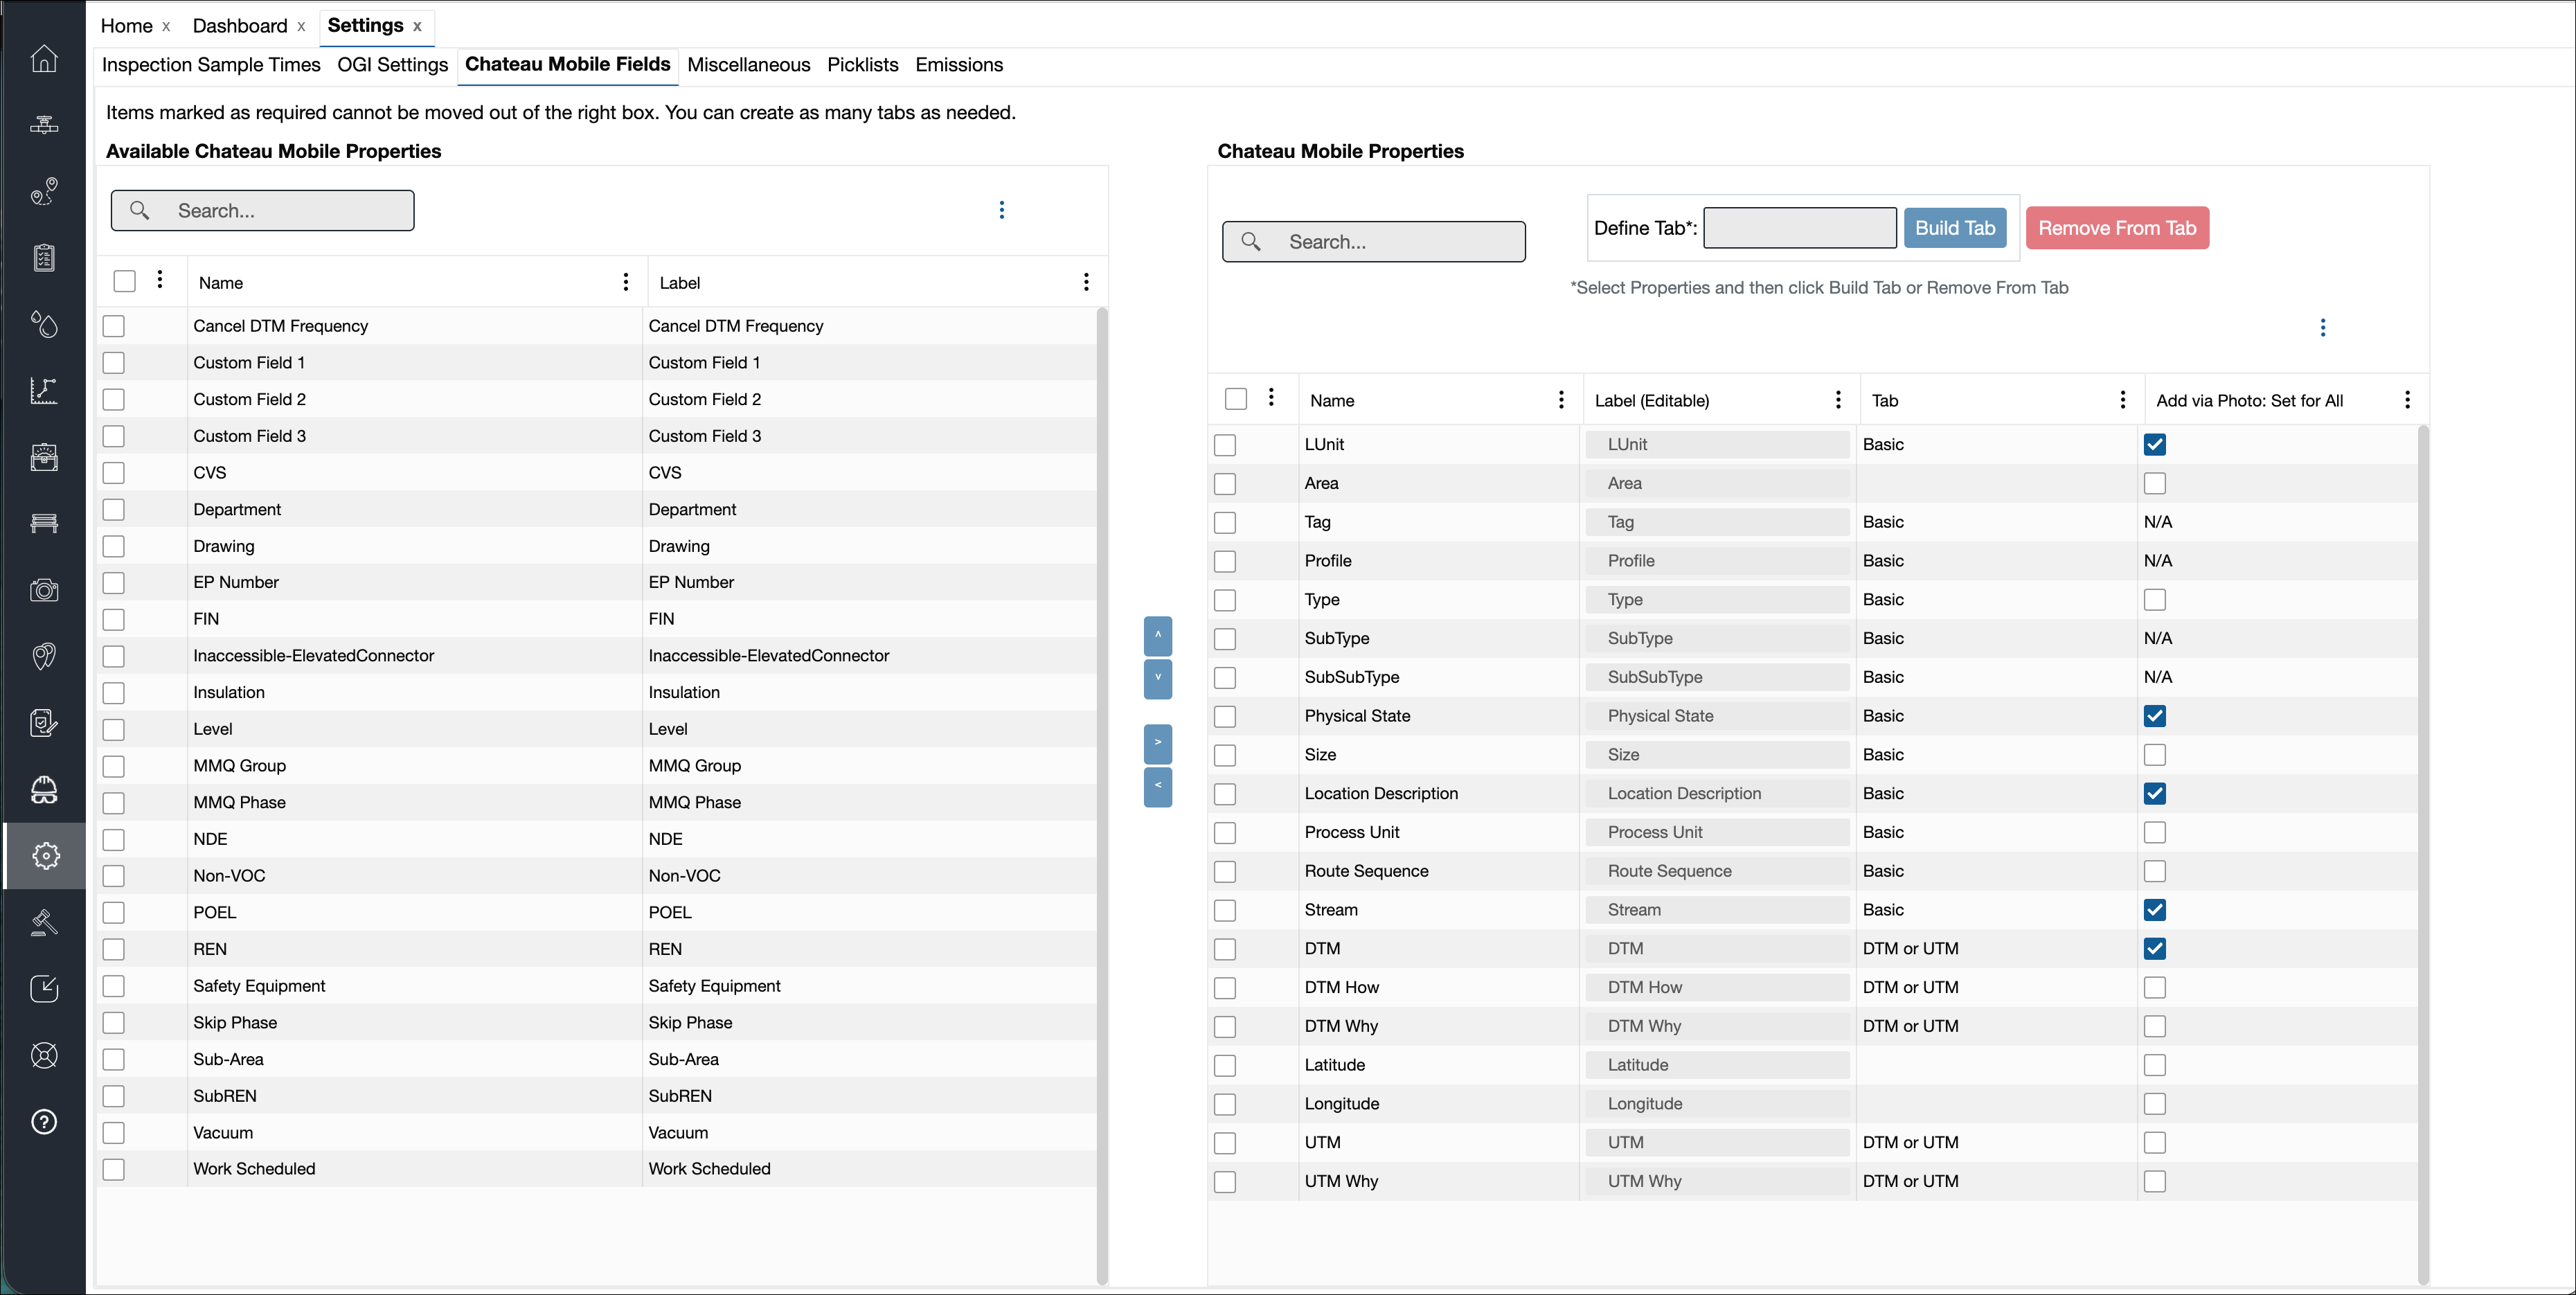
Task: Check the Insulation row checkbox
Action: point(114,693)
